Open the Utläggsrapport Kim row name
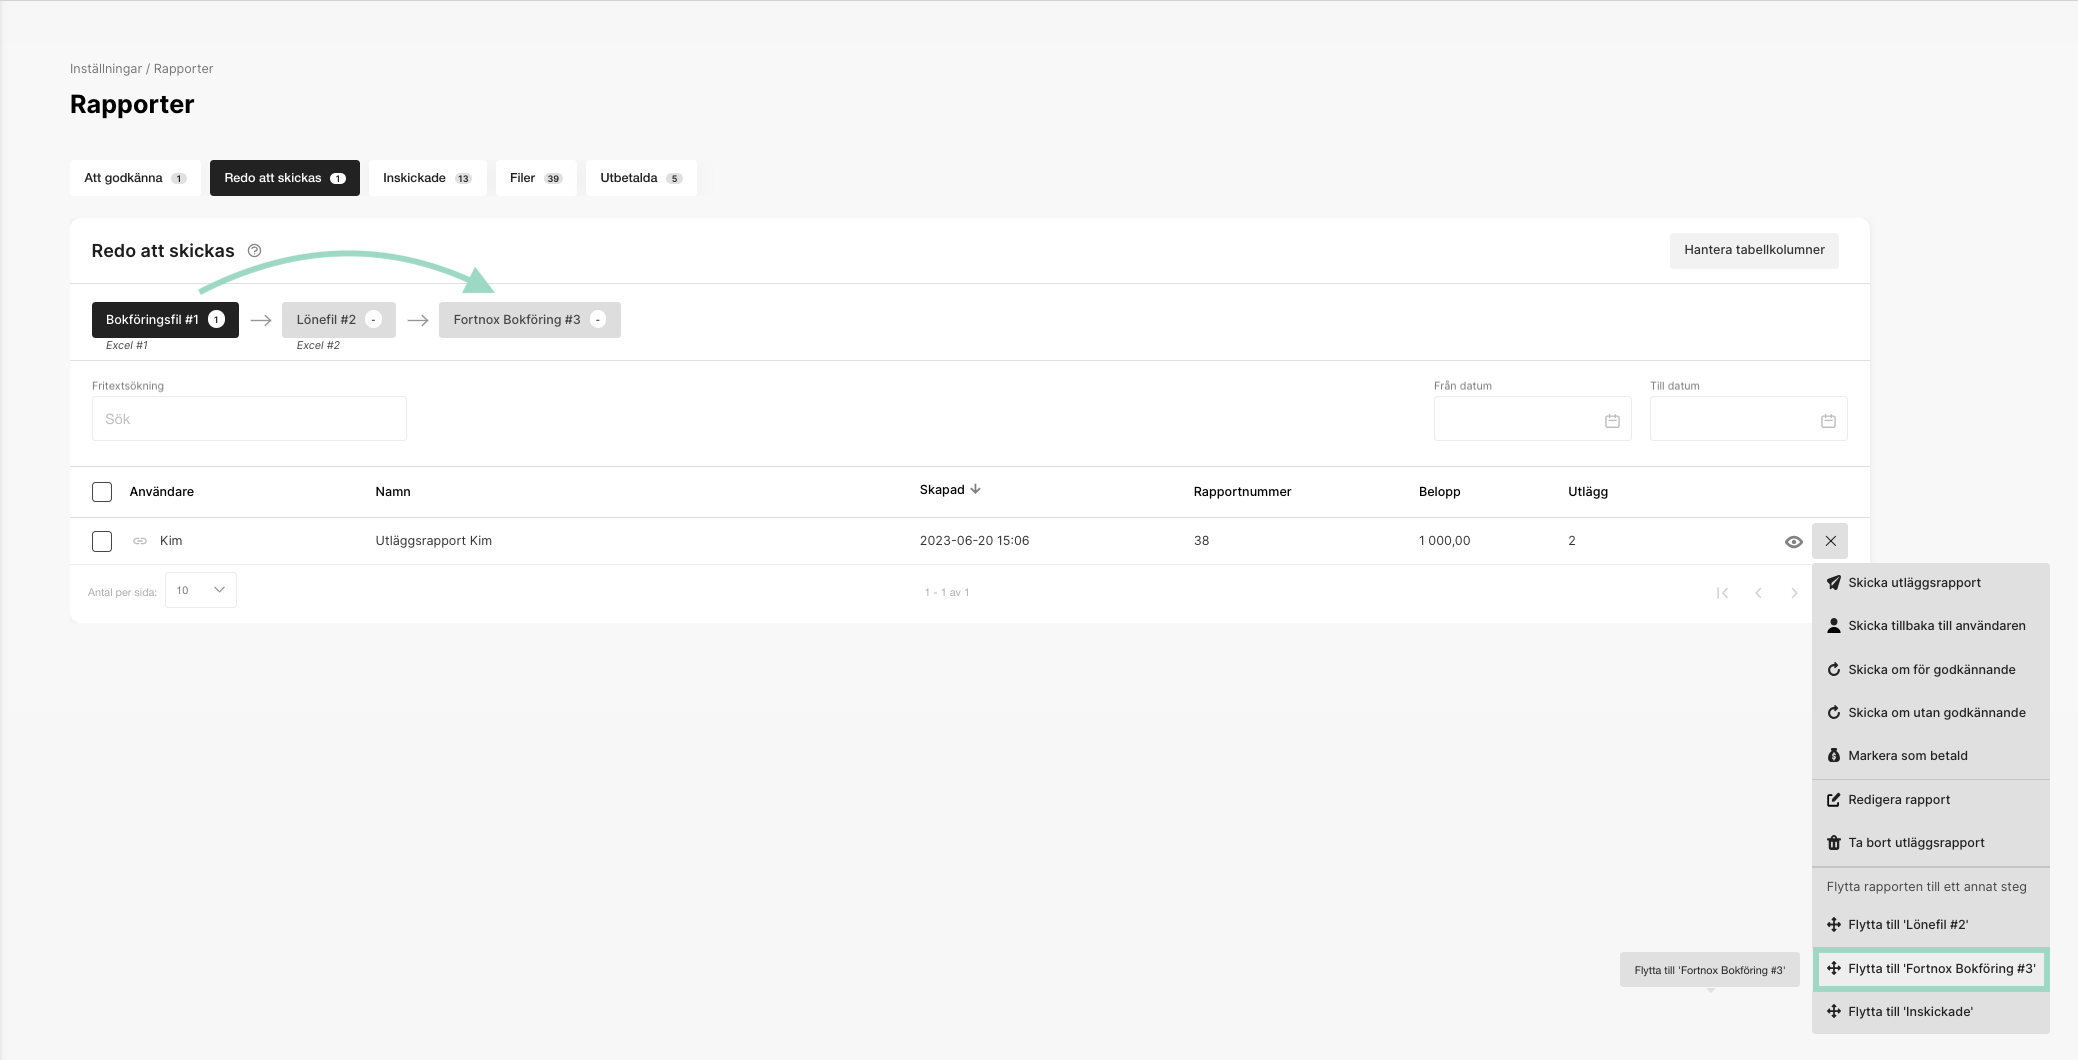Image resolution: width=2078 pixels, height=1060 pixels. pos(433,541)
